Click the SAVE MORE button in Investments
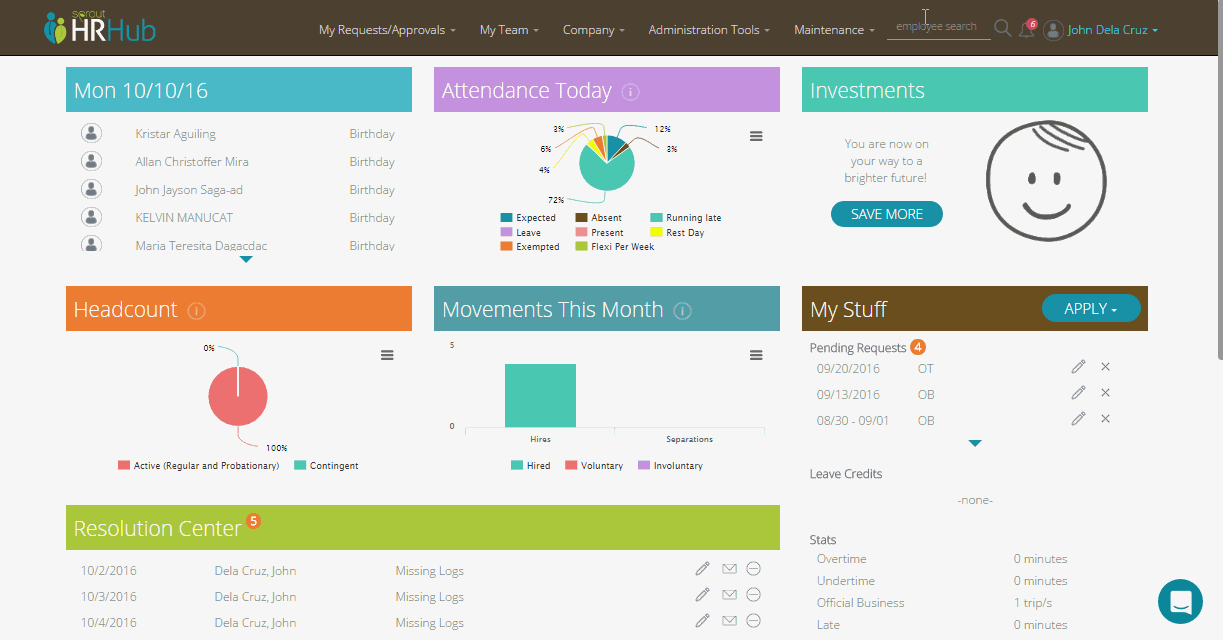 (886, 213)
